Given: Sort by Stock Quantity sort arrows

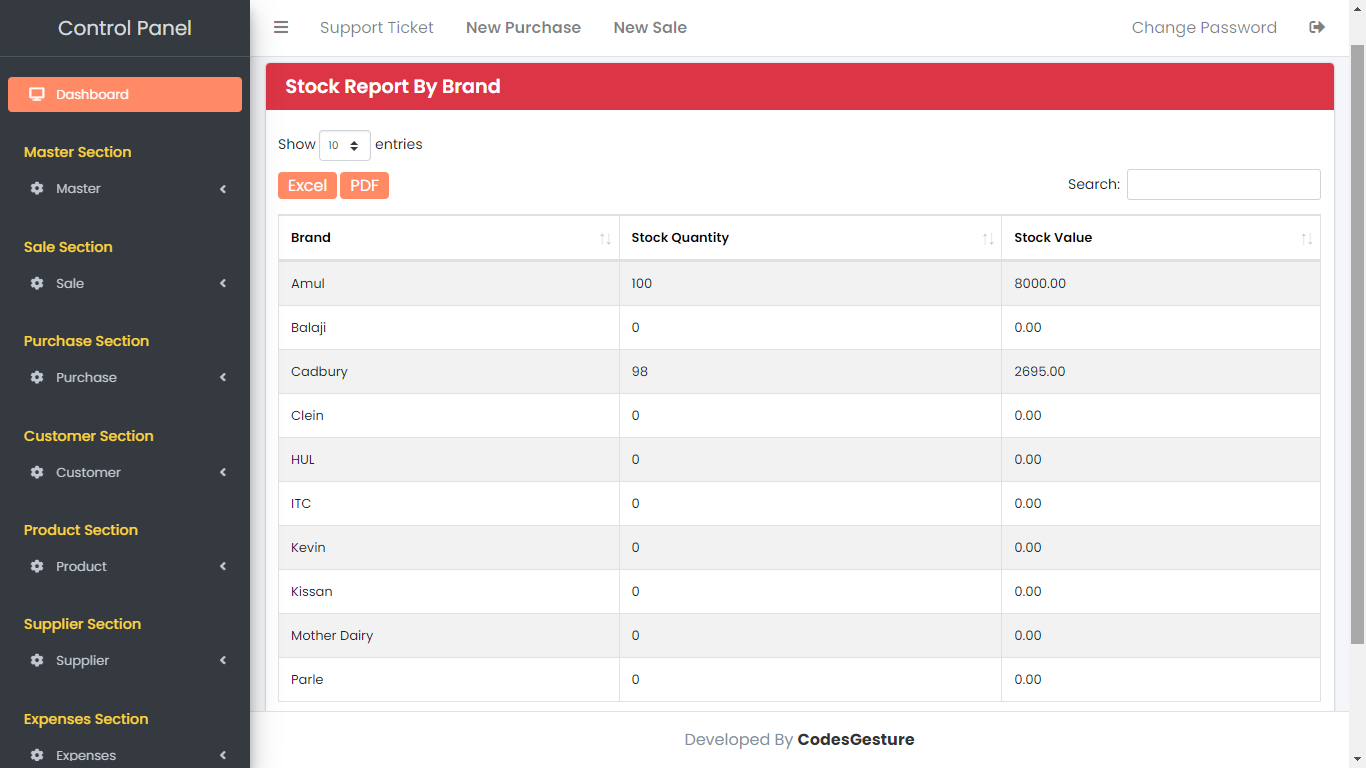Looking at the screenshot, I should [x=988, y=238].
